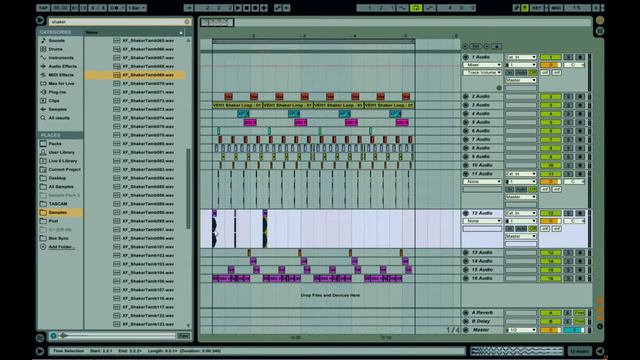Image resolution: width=640 pixels, height=360 pixels.
Task: Toggle the computer MIDI keyboard button
Action: (x=525, y=8)
